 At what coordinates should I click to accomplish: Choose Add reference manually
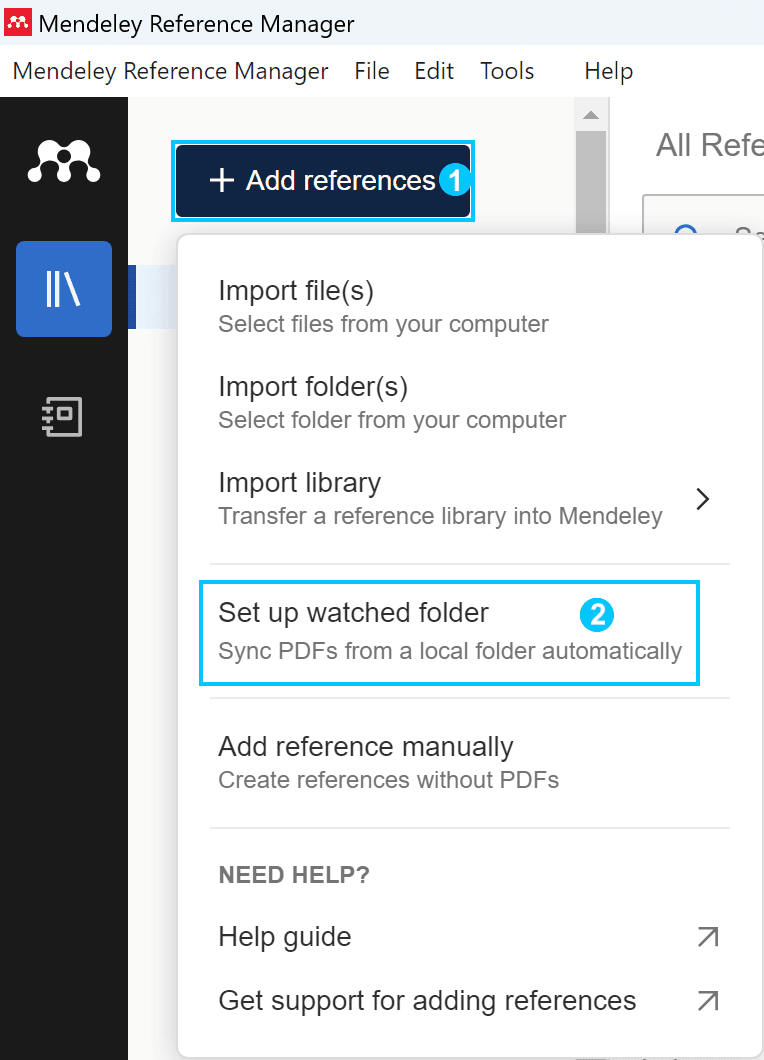tap(389, 763)
